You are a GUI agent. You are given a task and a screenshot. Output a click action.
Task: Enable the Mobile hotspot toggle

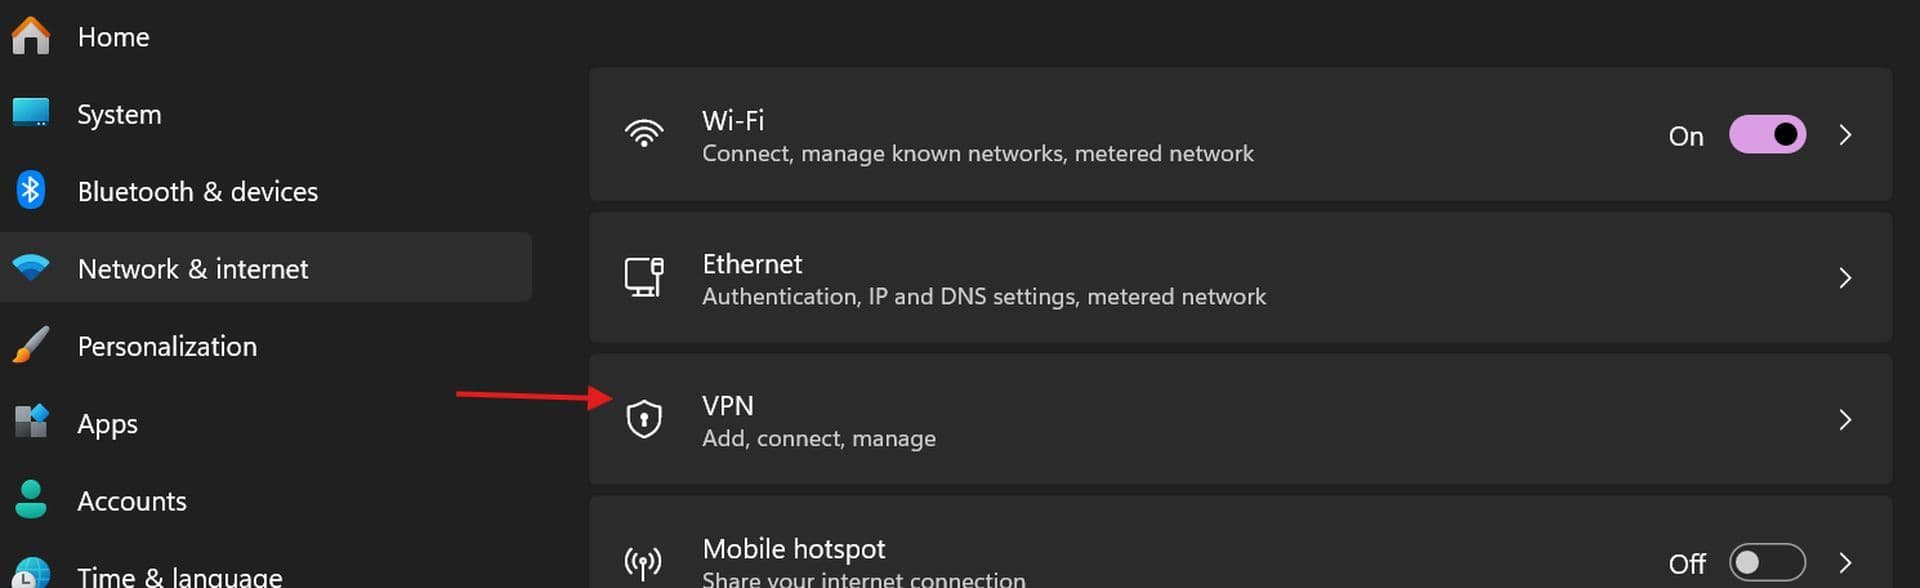tap(1767, 563)
